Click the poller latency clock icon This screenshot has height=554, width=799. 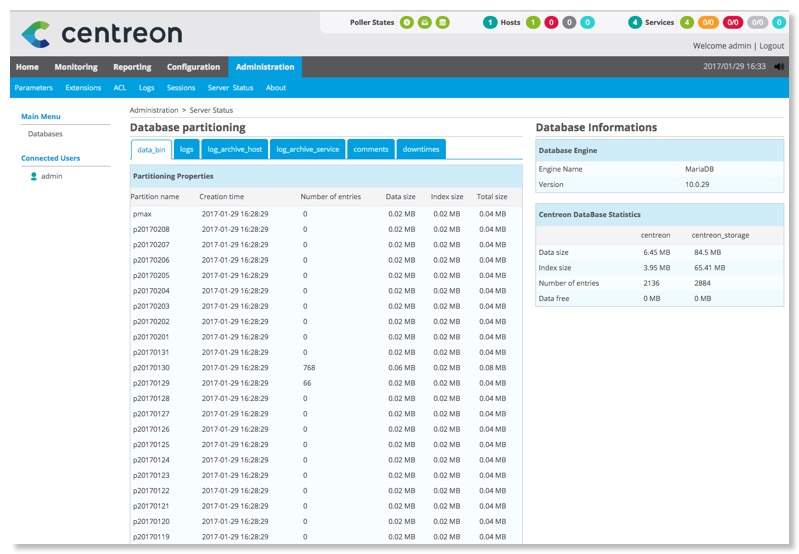tap(407, 22)
